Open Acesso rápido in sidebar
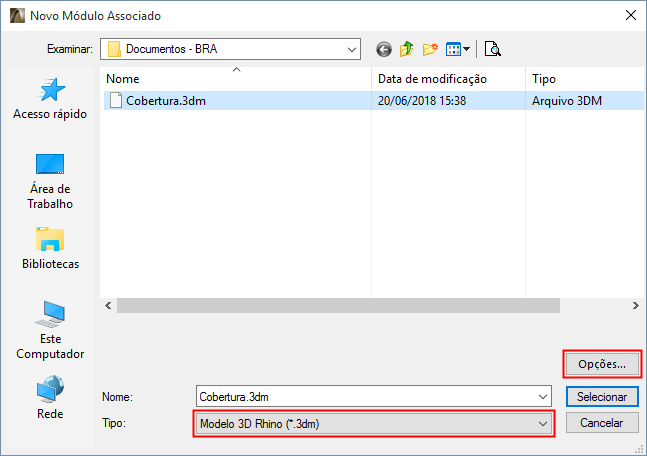The width and height of the screenshot is (647, 456). click(50, 99)
